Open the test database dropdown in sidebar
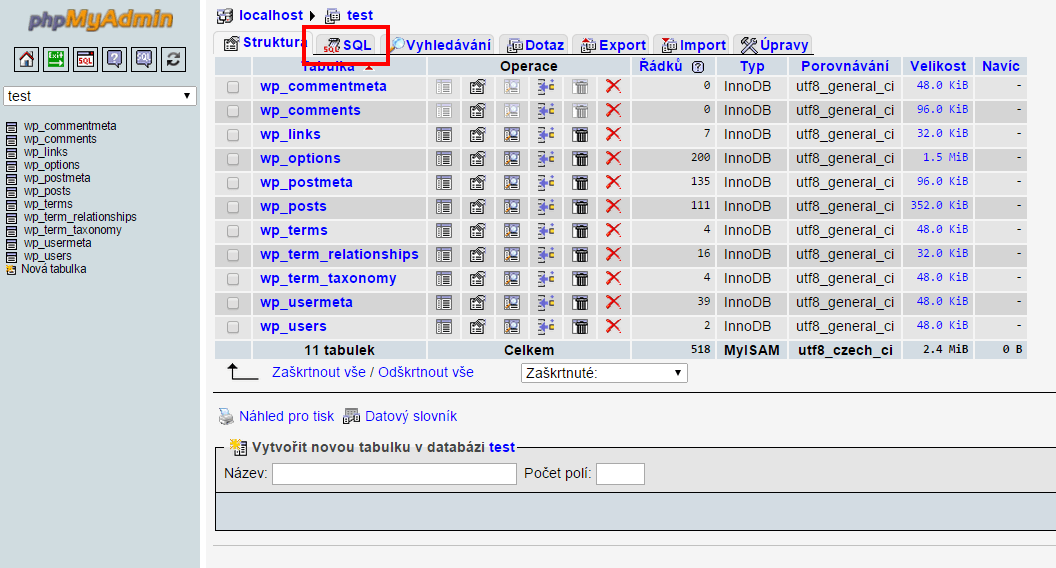 point(100,96)
